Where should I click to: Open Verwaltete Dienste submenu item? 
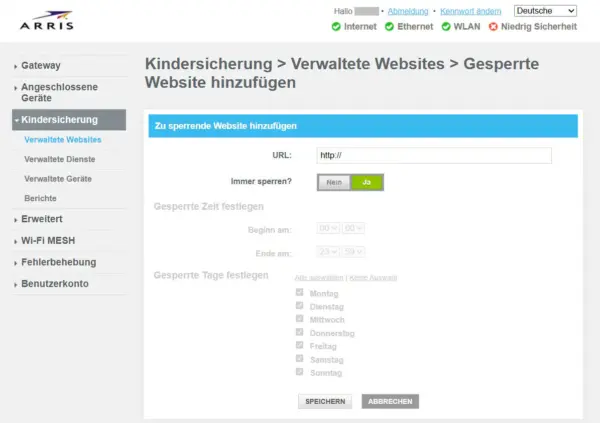tap(60, 159)
